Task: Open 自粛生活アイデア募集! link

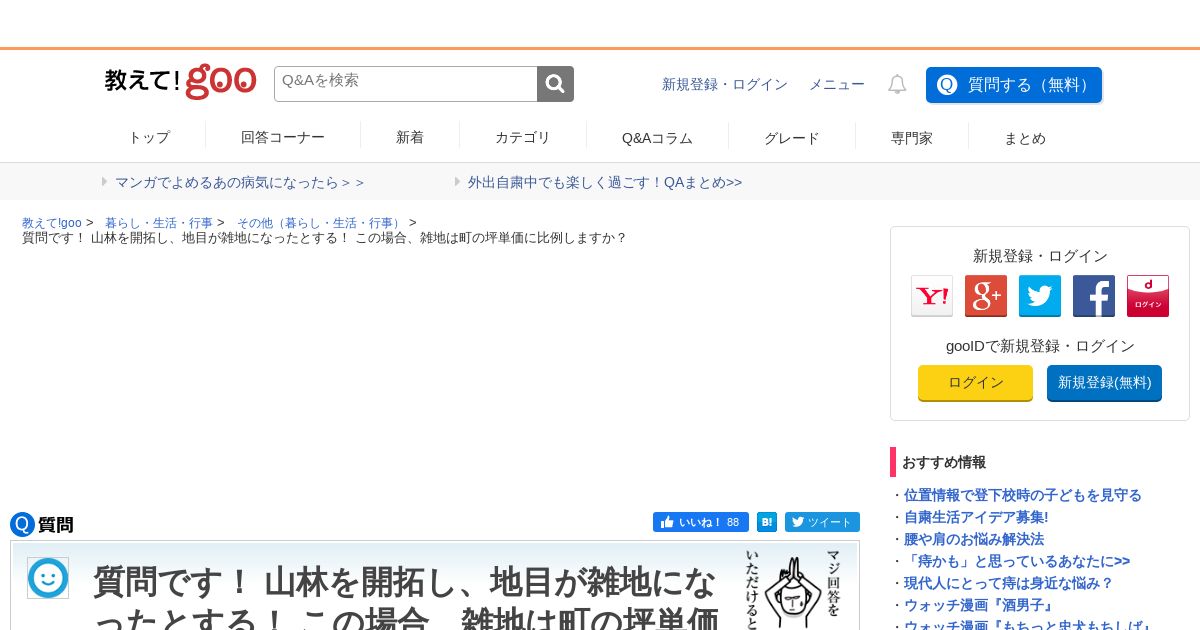Action: pyautogui.click(x=976, y=517)
